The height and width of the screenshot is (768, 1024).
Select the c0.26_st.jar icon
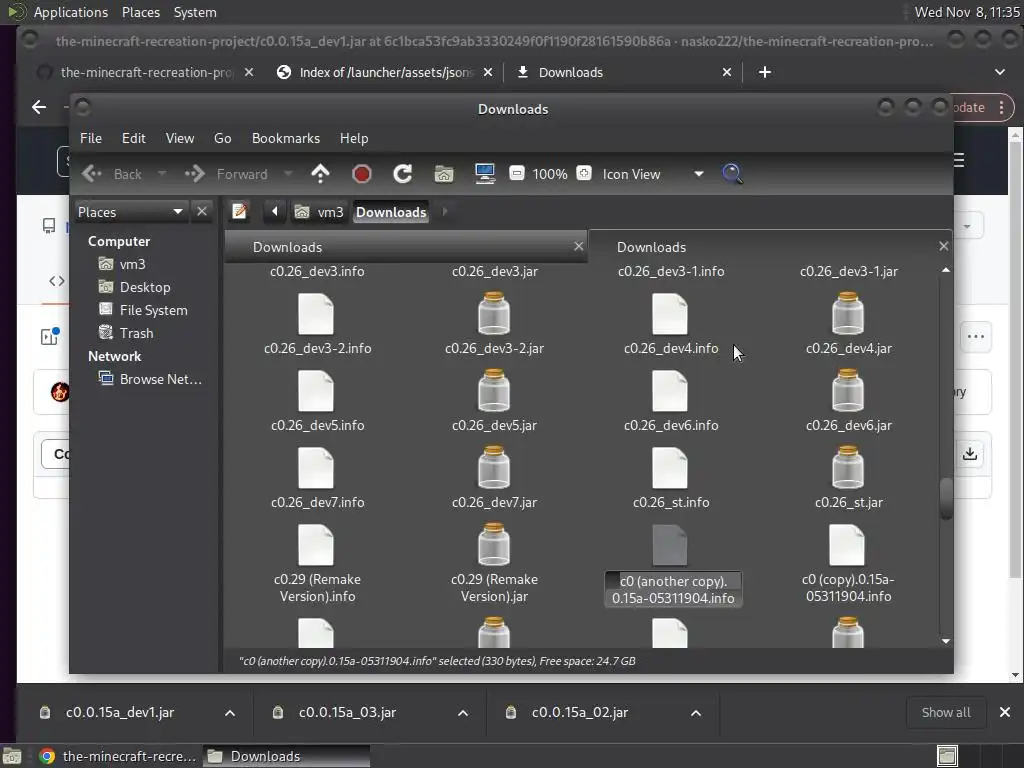tap(848, 468)
